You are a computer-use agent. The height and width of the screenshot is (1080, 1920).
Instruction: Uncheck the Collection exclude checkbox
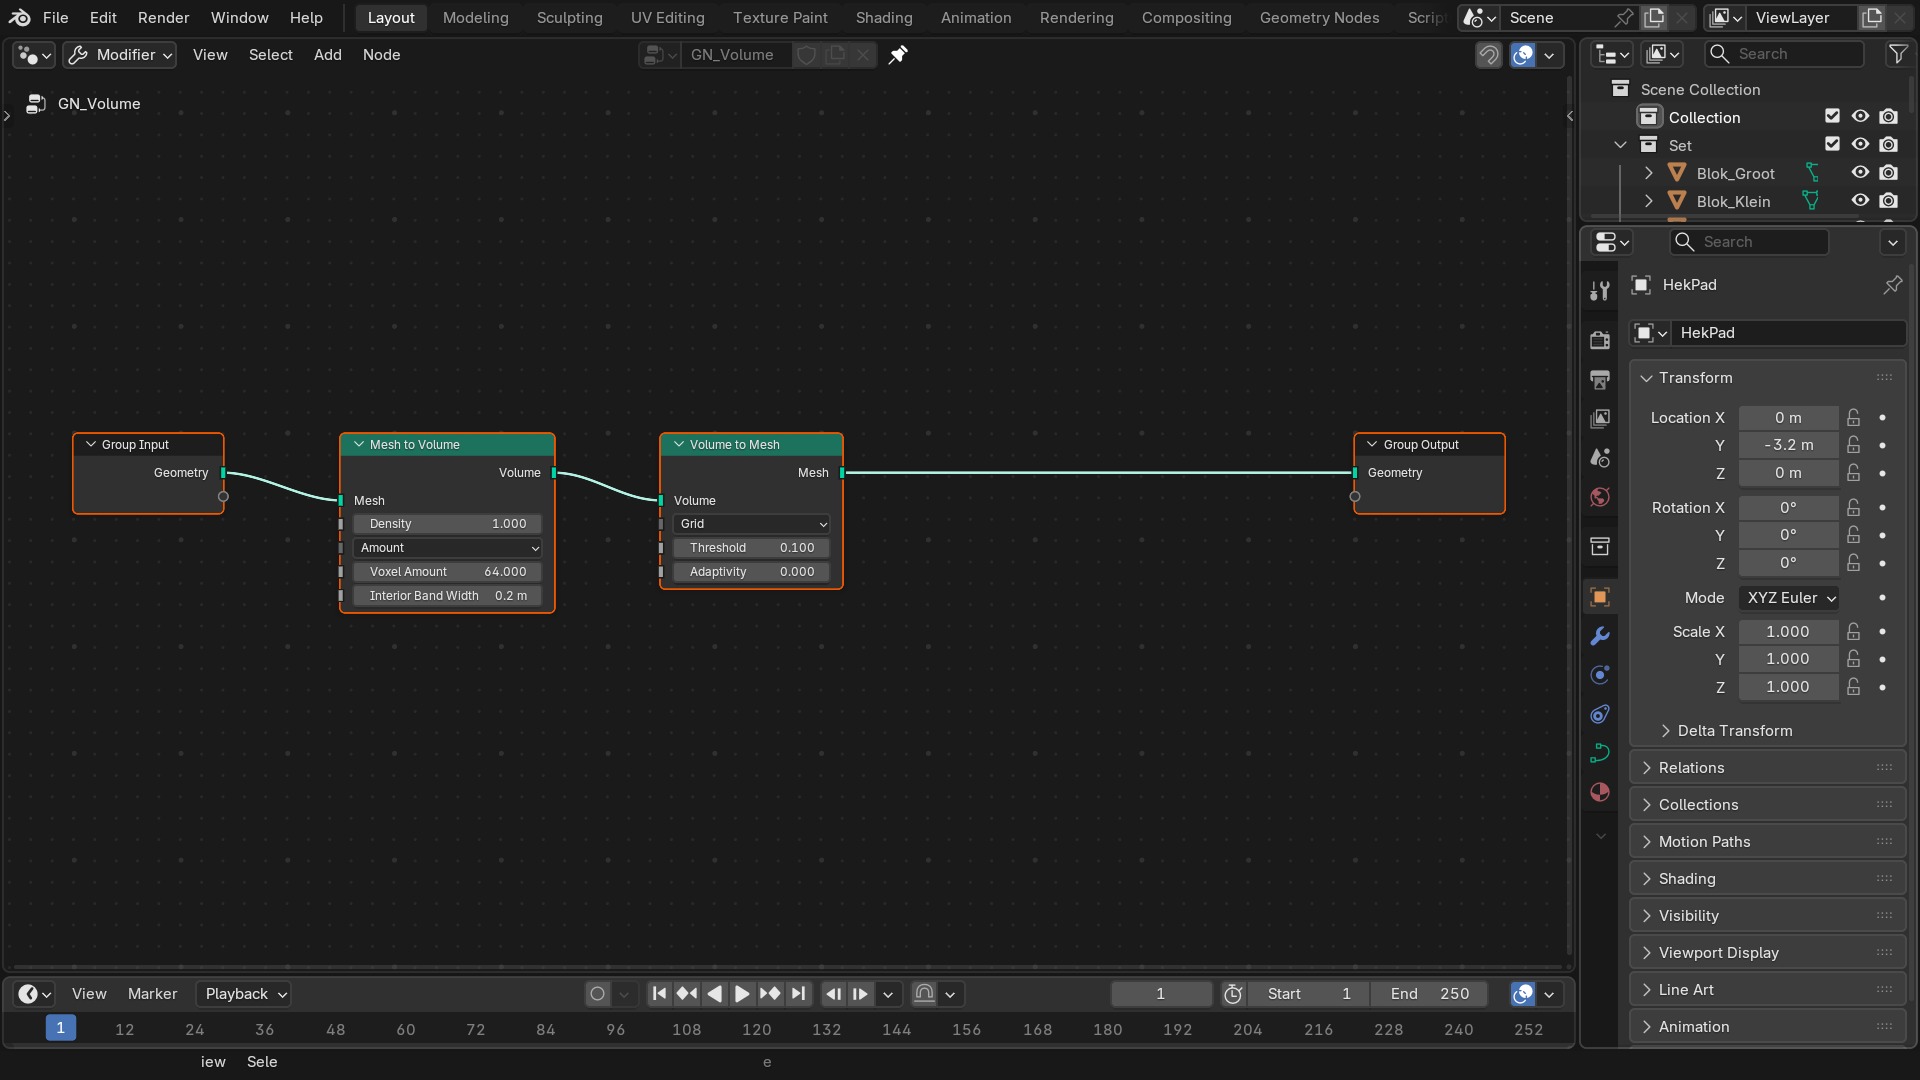[x=1832, y=117]
